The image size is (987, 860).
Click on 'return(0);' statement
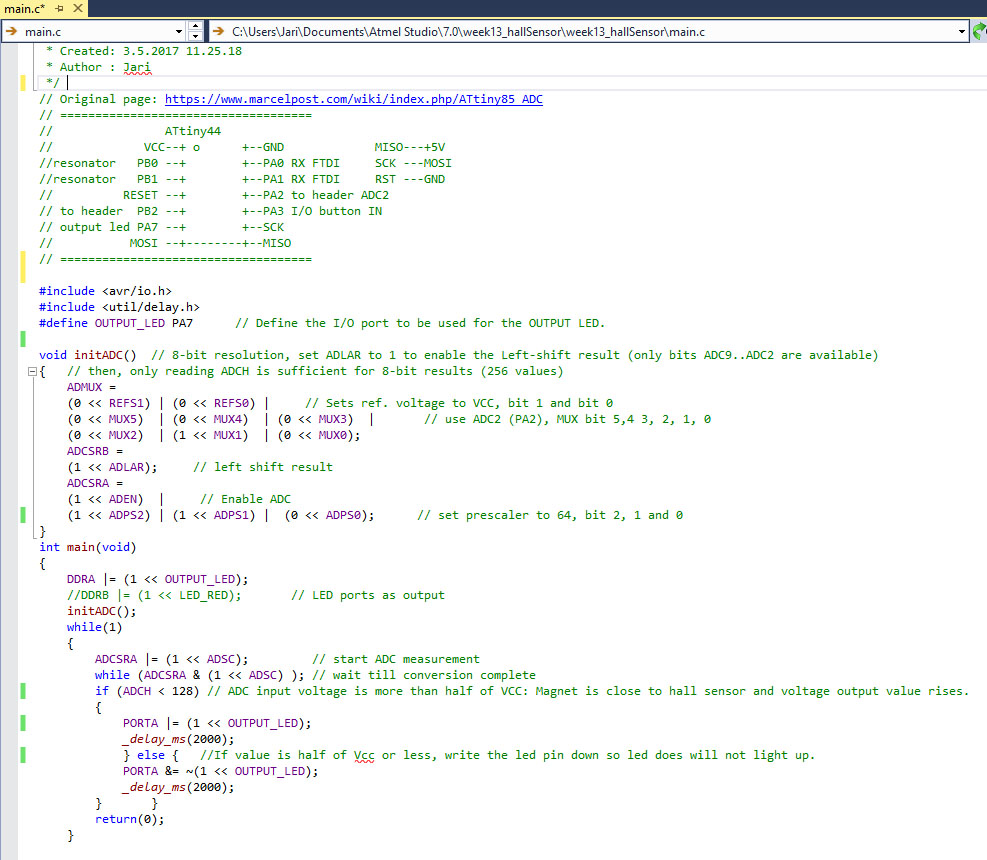pos(130,819)
